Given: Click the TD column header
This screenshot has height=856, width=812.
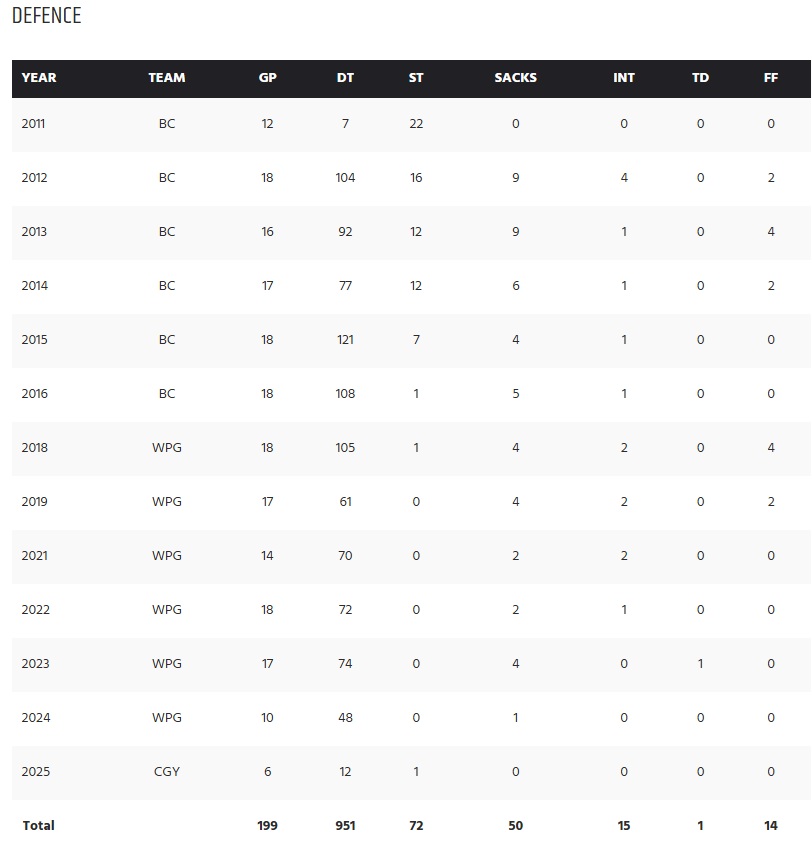Looking at the screenshot, I should point(700,78).
